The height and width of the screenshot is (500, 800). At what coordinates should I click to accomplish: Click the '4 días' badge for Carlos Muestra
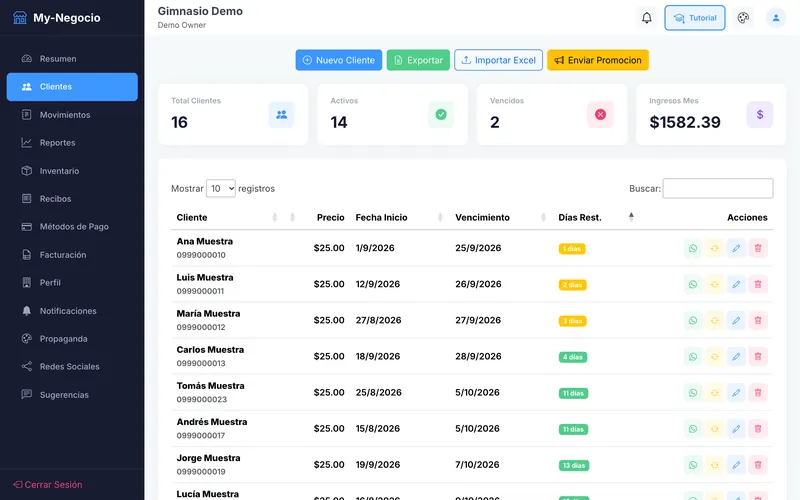tap(573, 357)
